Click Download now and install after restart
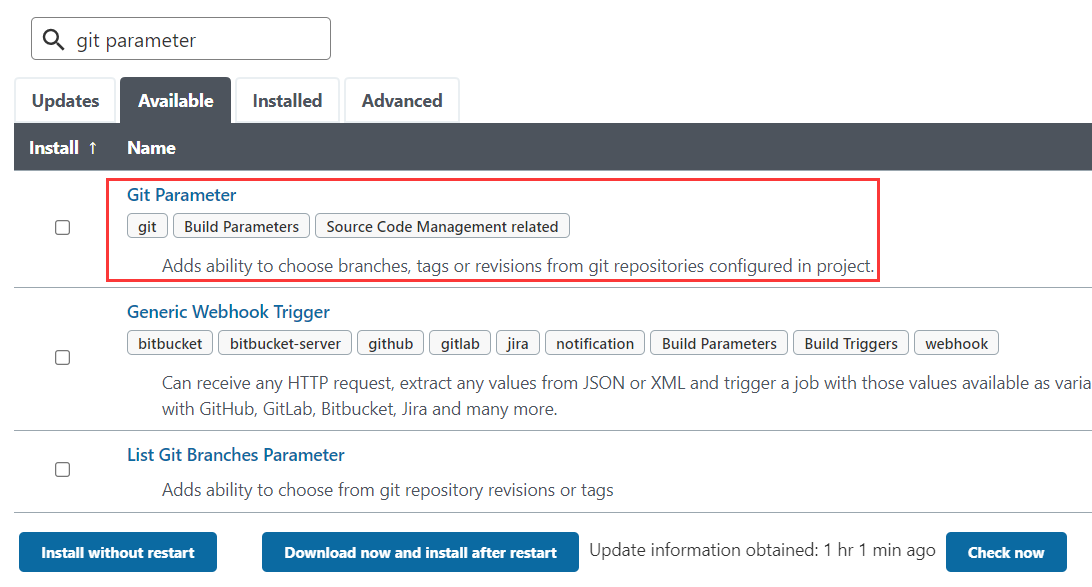 tap(420, 552)
